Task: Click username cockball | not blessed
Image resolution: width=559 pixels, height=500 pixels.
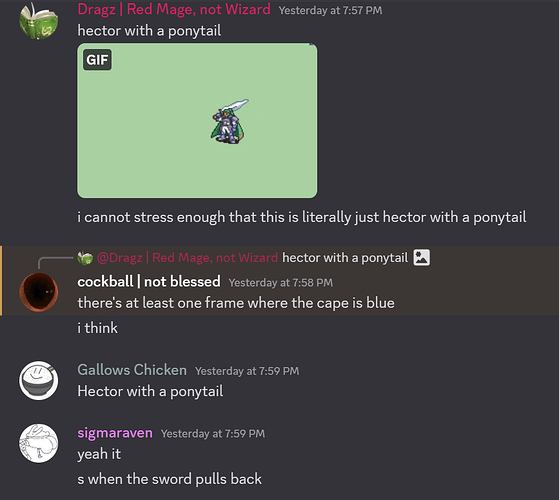Action: point(149,282)
